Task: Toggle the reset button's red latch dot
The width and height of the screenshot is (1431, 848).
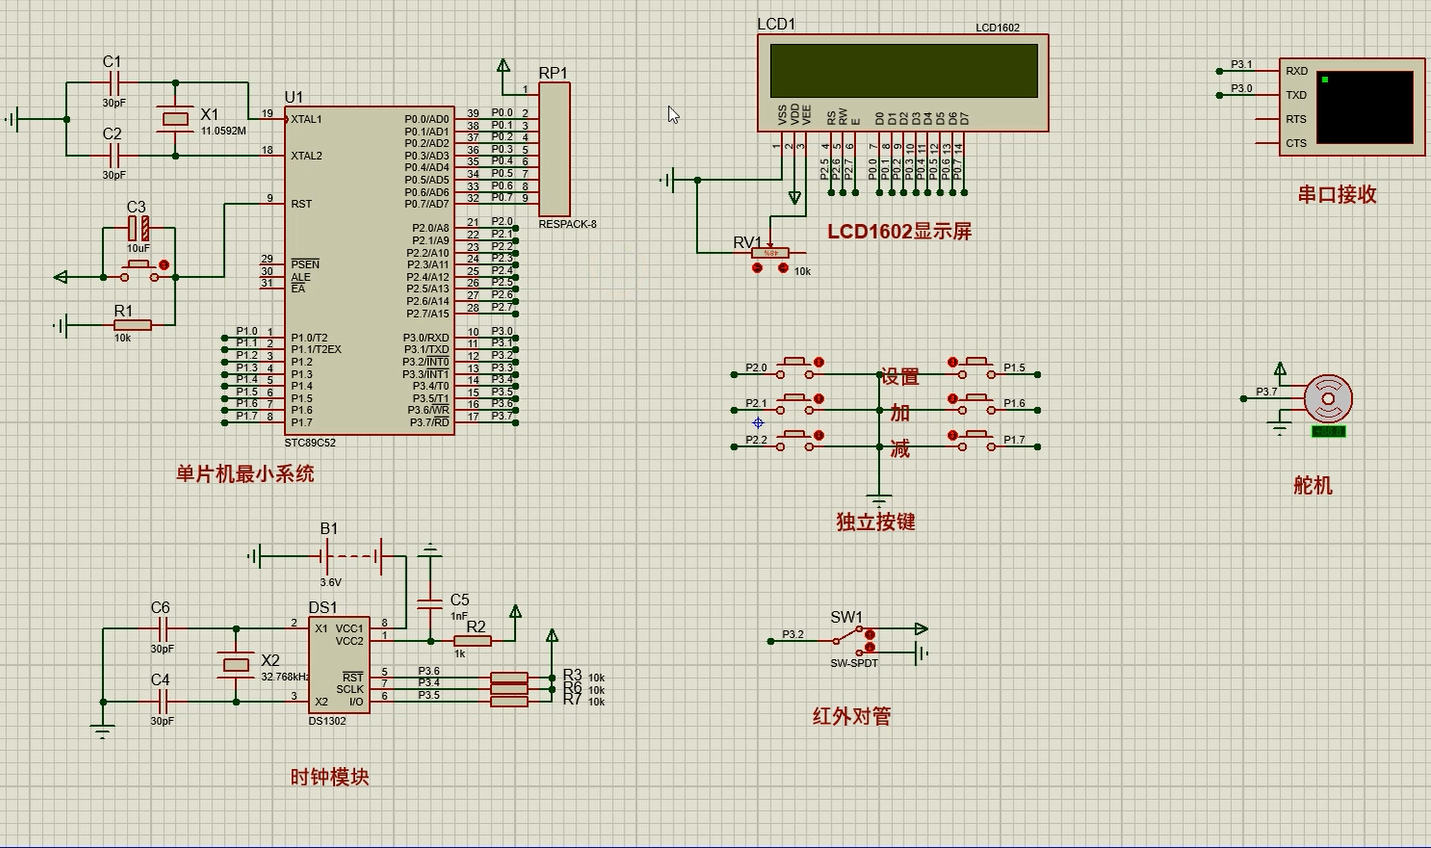Action: [164, 265]
